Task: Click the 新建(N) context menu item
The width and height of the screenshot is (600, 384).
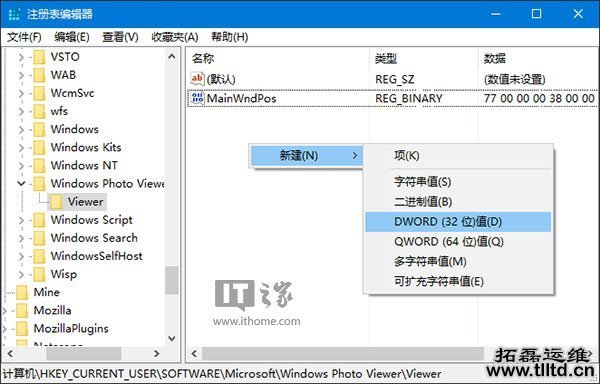Action: tap(307, 156)
